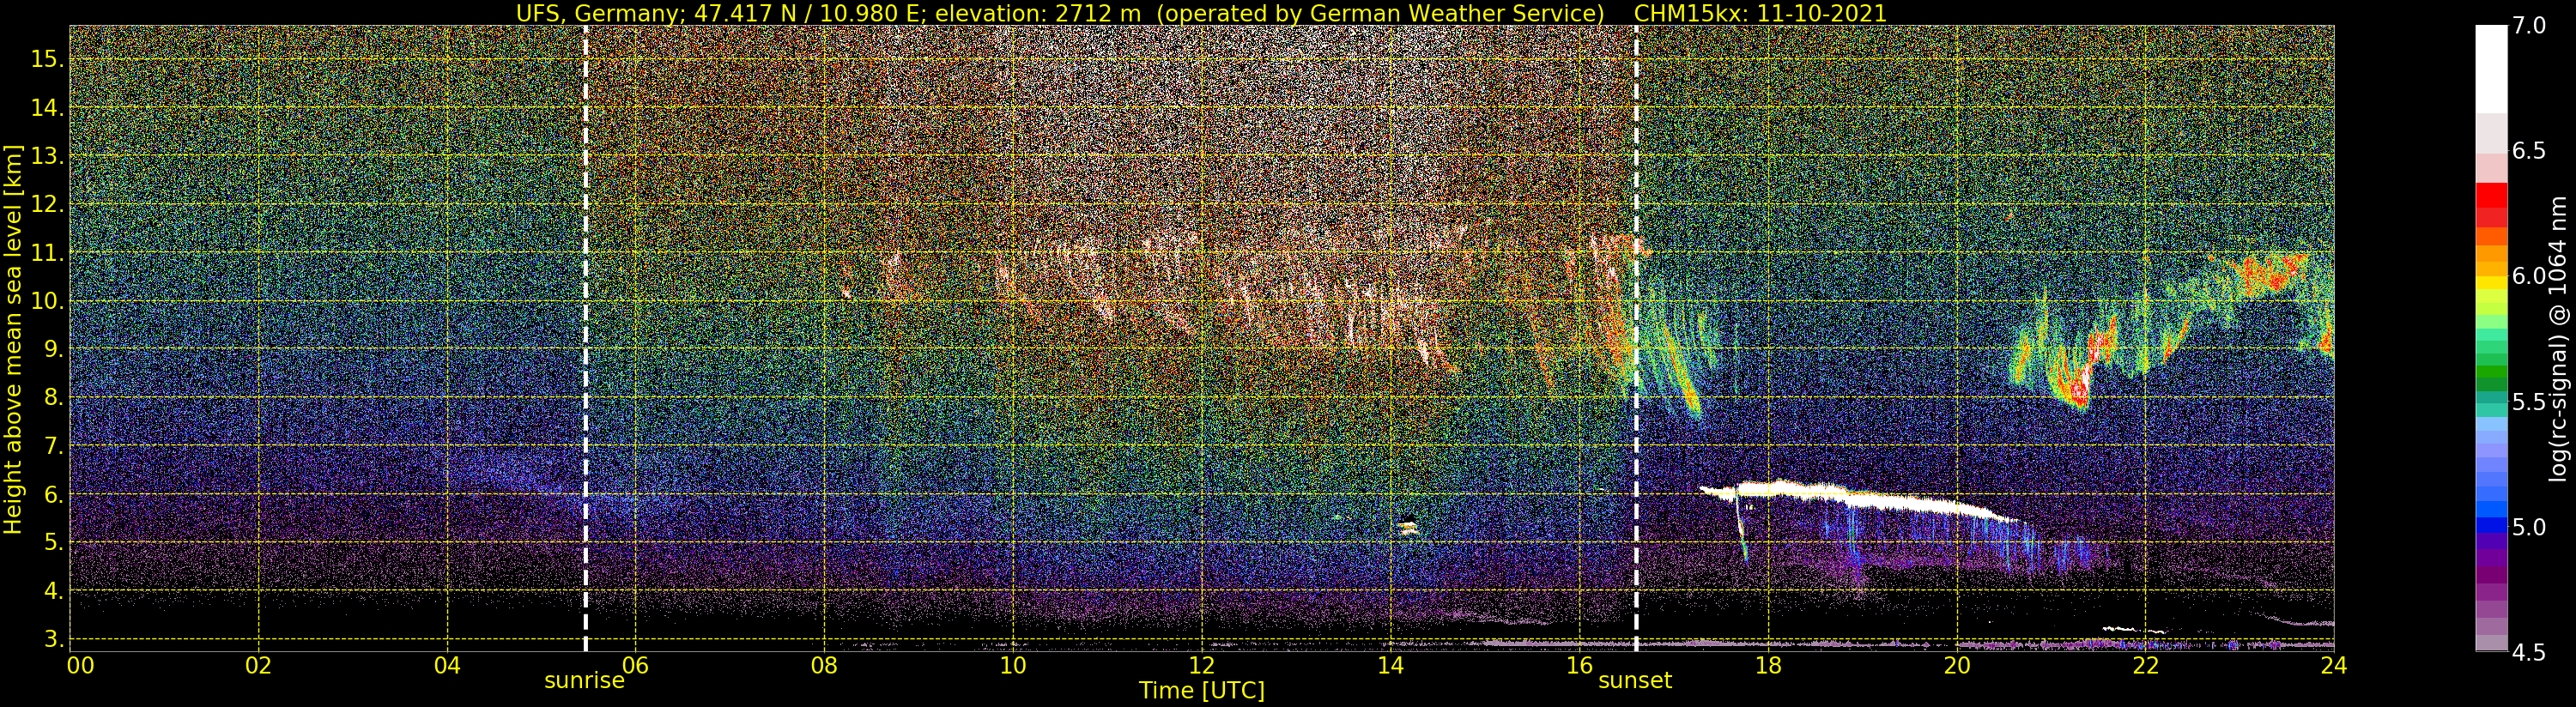The width and height of the screenshot is (2576, 707).
Task: Click the 'sunset' text label
Action: point(1635,681)
